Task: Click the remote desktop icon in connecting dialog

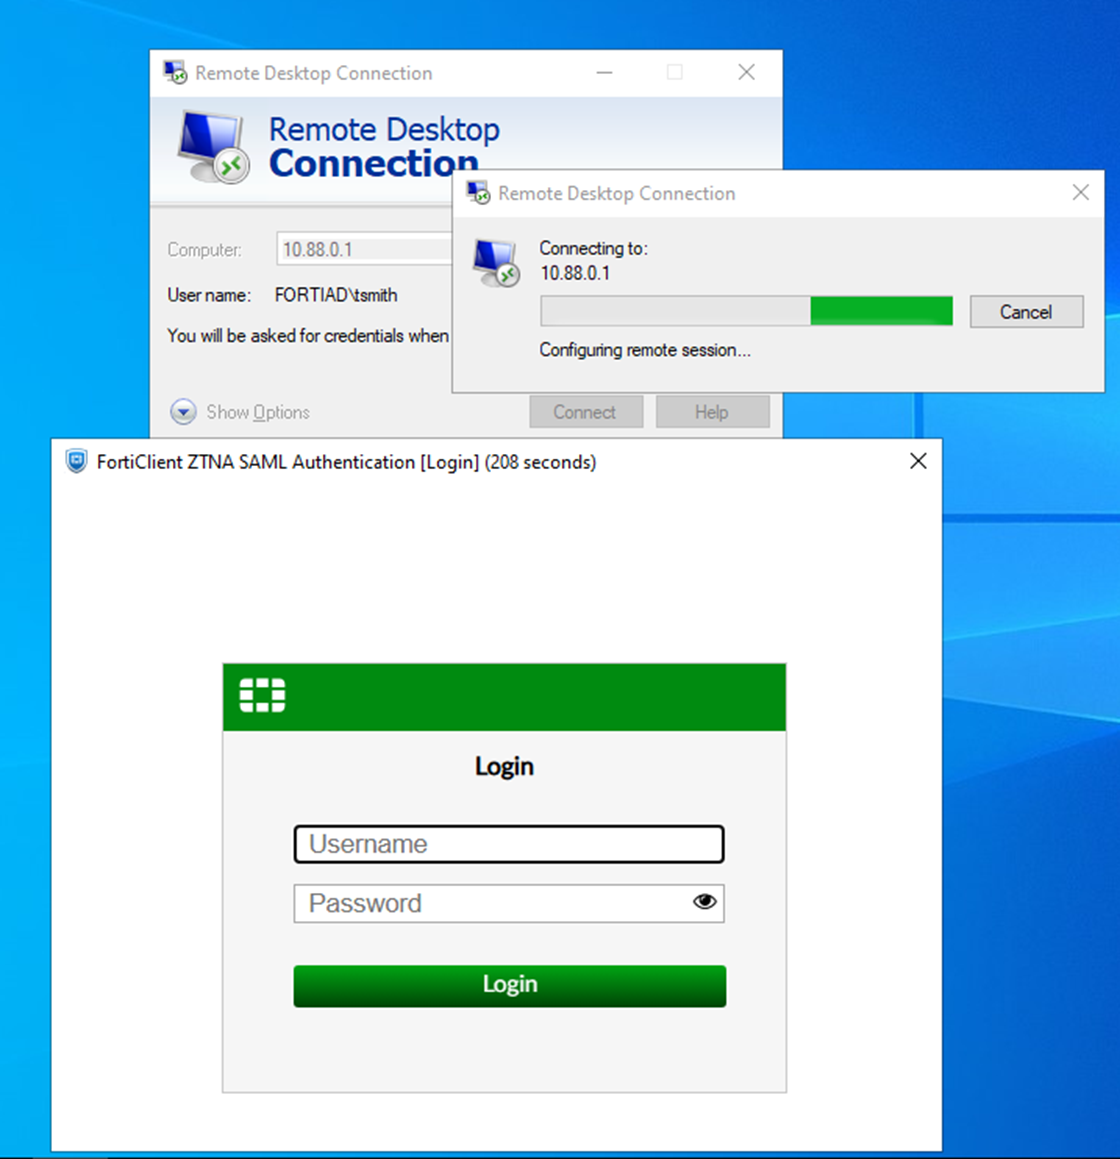Action: 496,264
